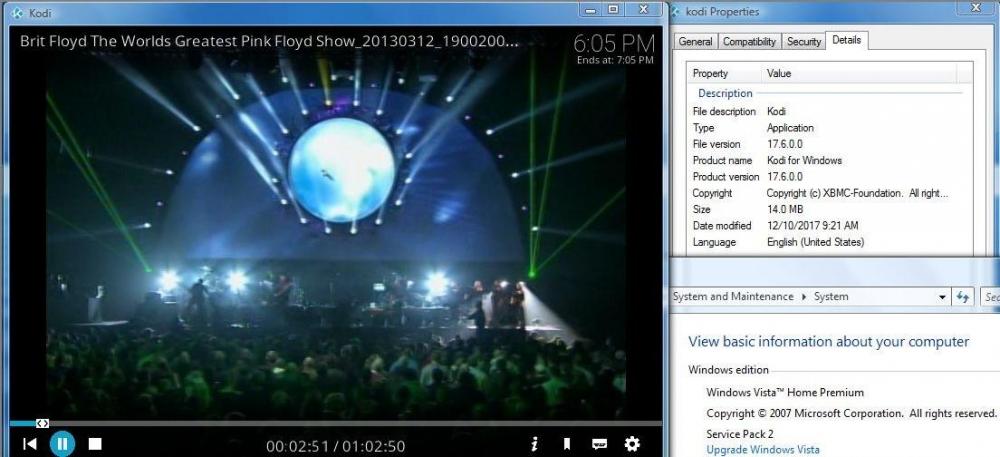The image size is (1000, 457).
Task: Click the seek handle on the progress bar
Action: tap(42, 423)
